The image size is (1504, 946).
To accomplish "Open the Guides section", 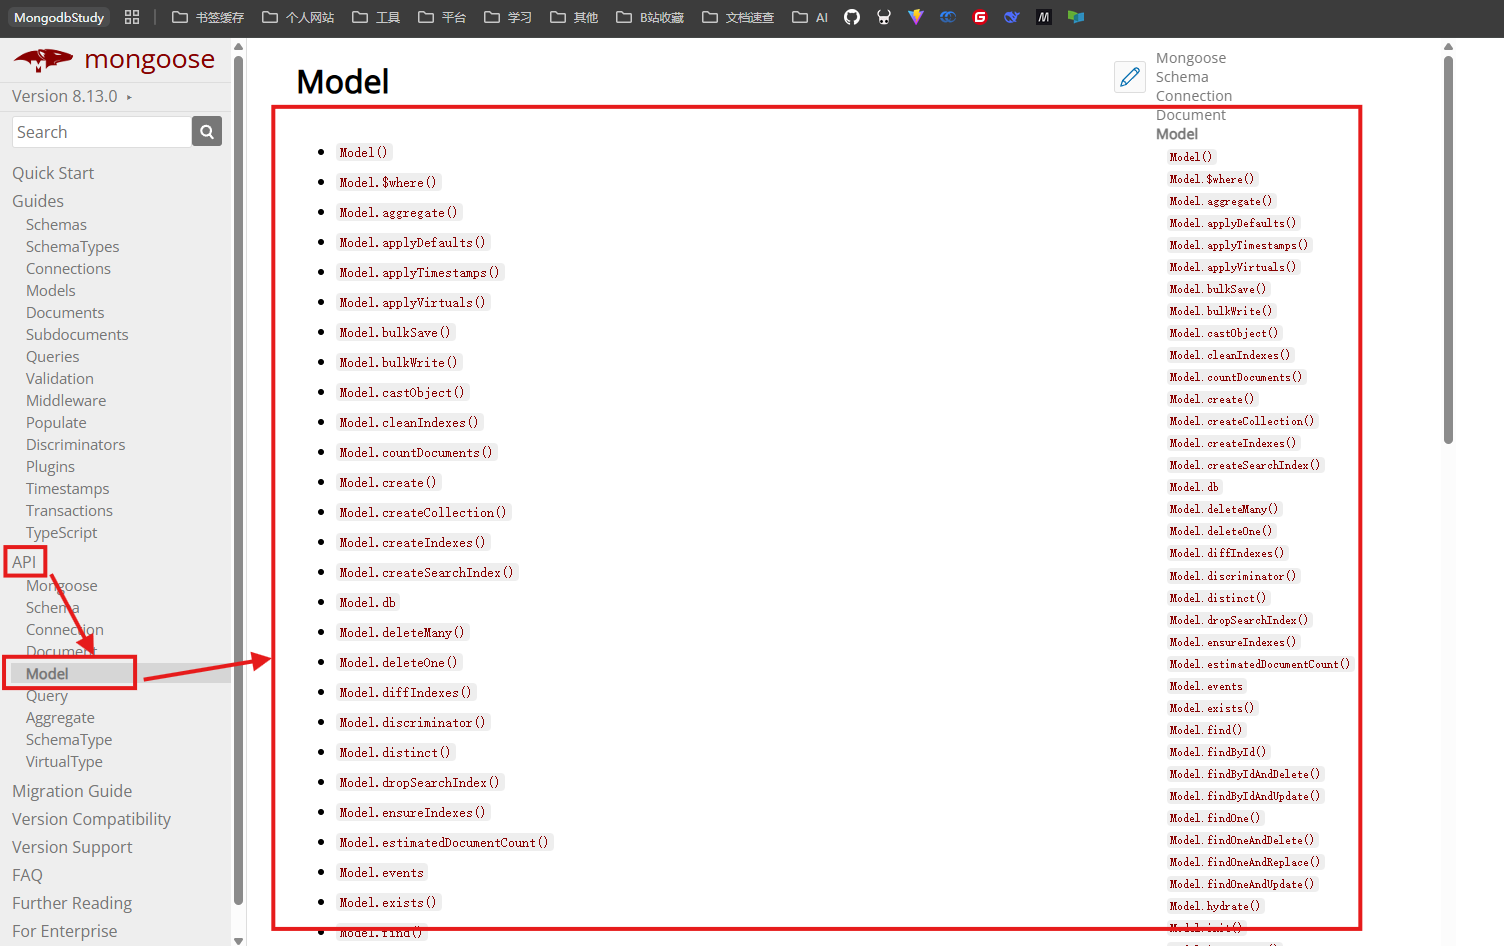I will pyautogui.click(x=38, y=201).
